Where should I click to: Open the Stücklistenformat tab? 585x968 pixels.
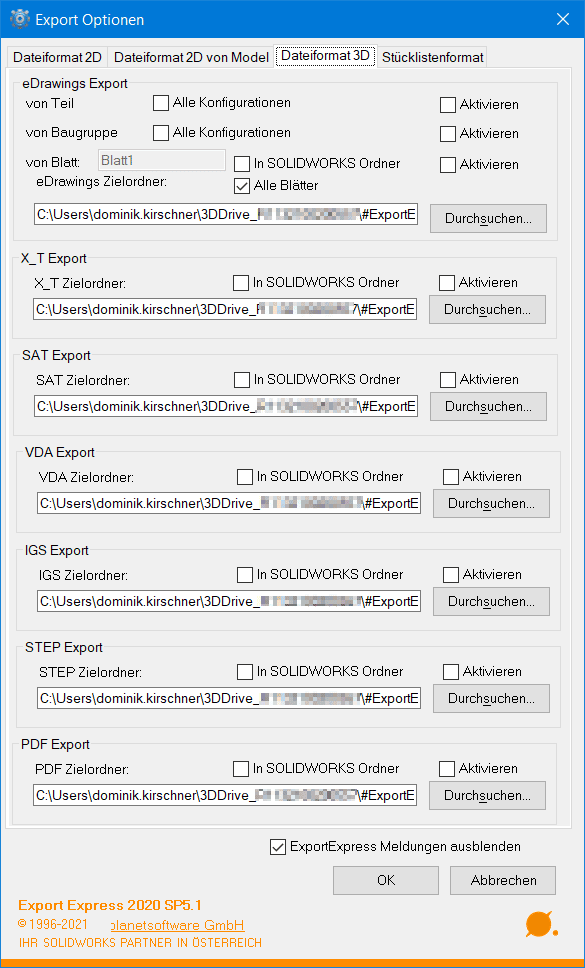pyautogui.click(x=433, y=57)
